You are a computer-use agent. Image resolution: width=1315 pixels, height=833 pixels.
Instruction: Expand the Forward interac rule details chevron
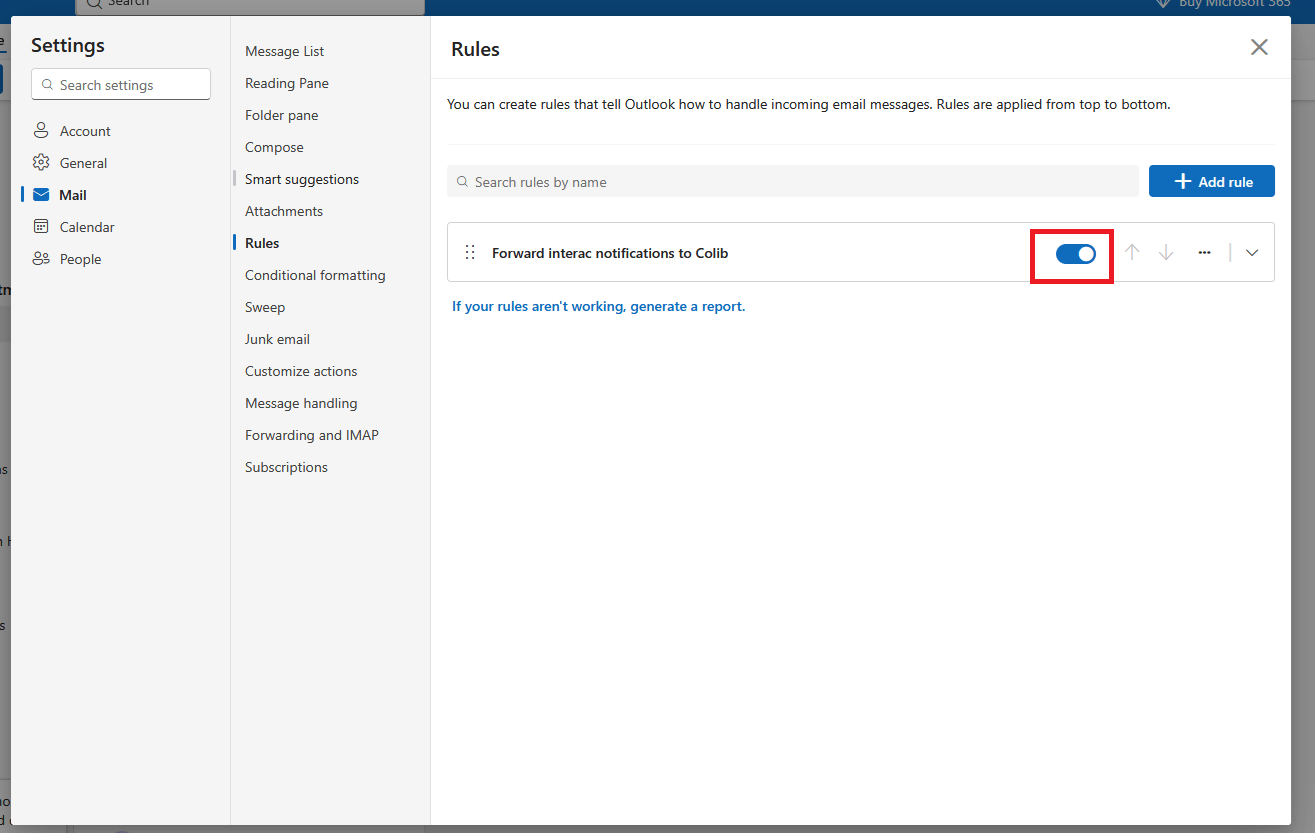tap(1252, 253)
